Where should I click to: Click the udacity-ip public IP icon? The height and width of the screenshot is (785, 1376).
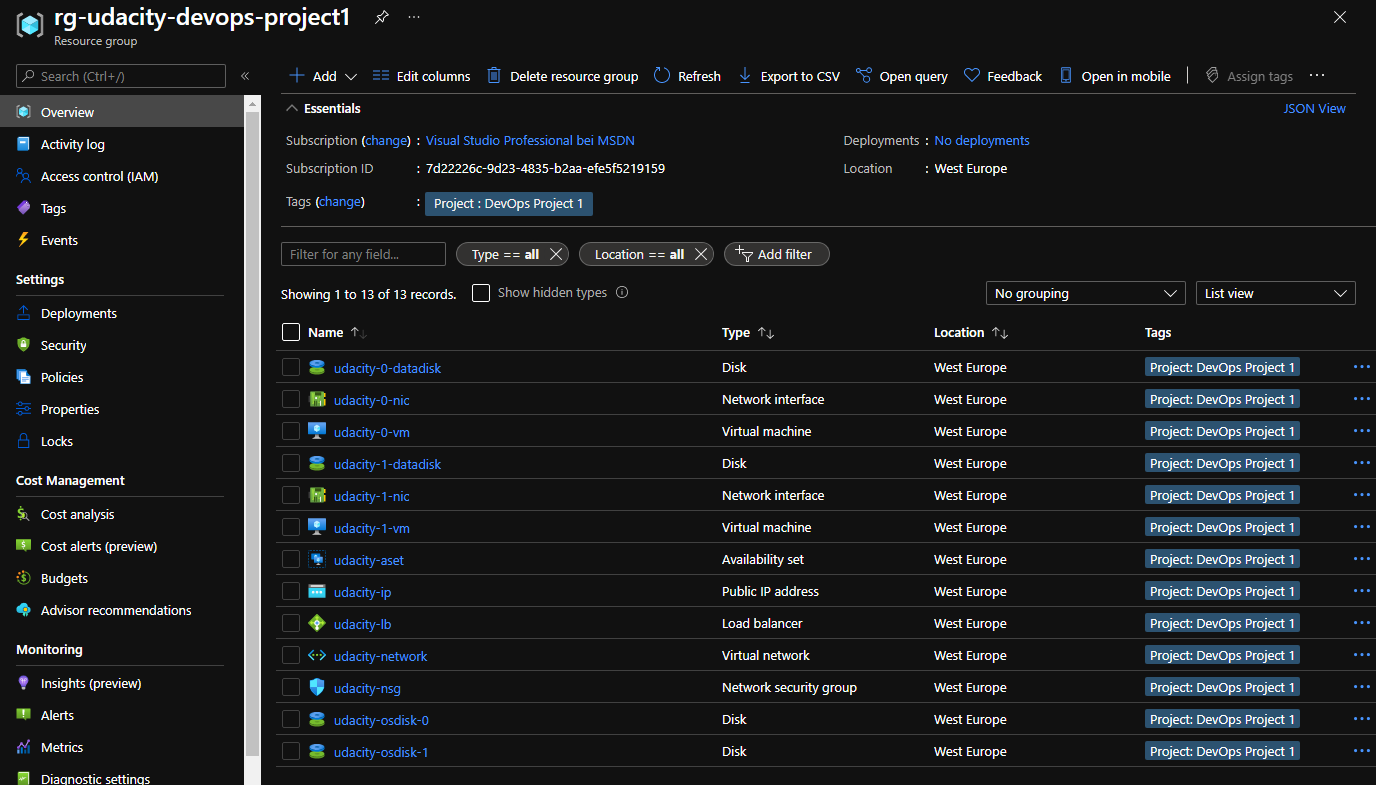pyautogui.click(x=317, y=592)
